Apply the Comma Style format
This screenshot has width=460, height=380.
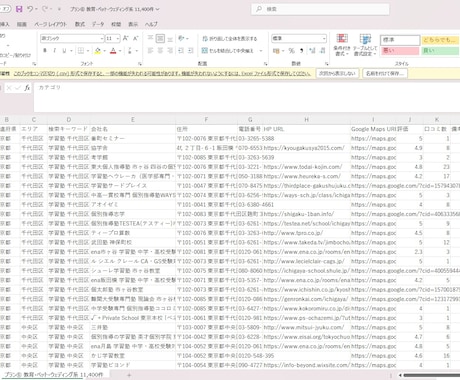click(x=302, y=51)
